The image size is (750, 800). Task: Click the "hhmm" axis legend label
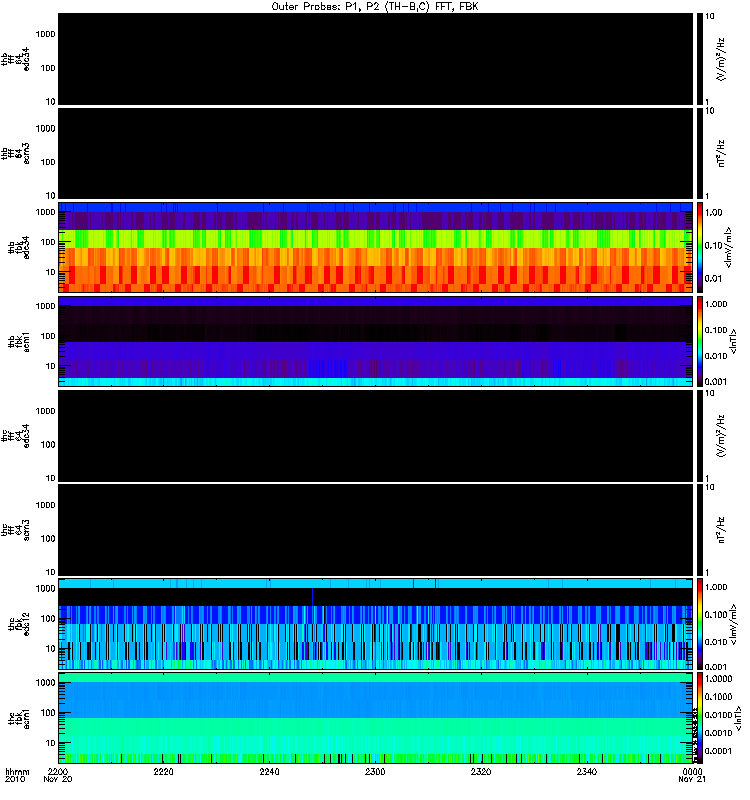(x=17, y=771)
